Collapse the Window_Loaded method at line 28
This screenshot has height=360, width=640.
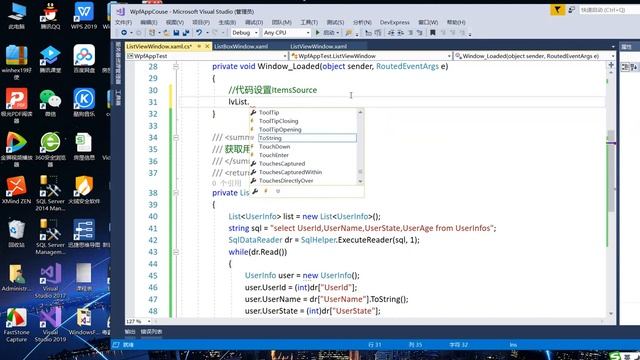[x=176, y=67]
